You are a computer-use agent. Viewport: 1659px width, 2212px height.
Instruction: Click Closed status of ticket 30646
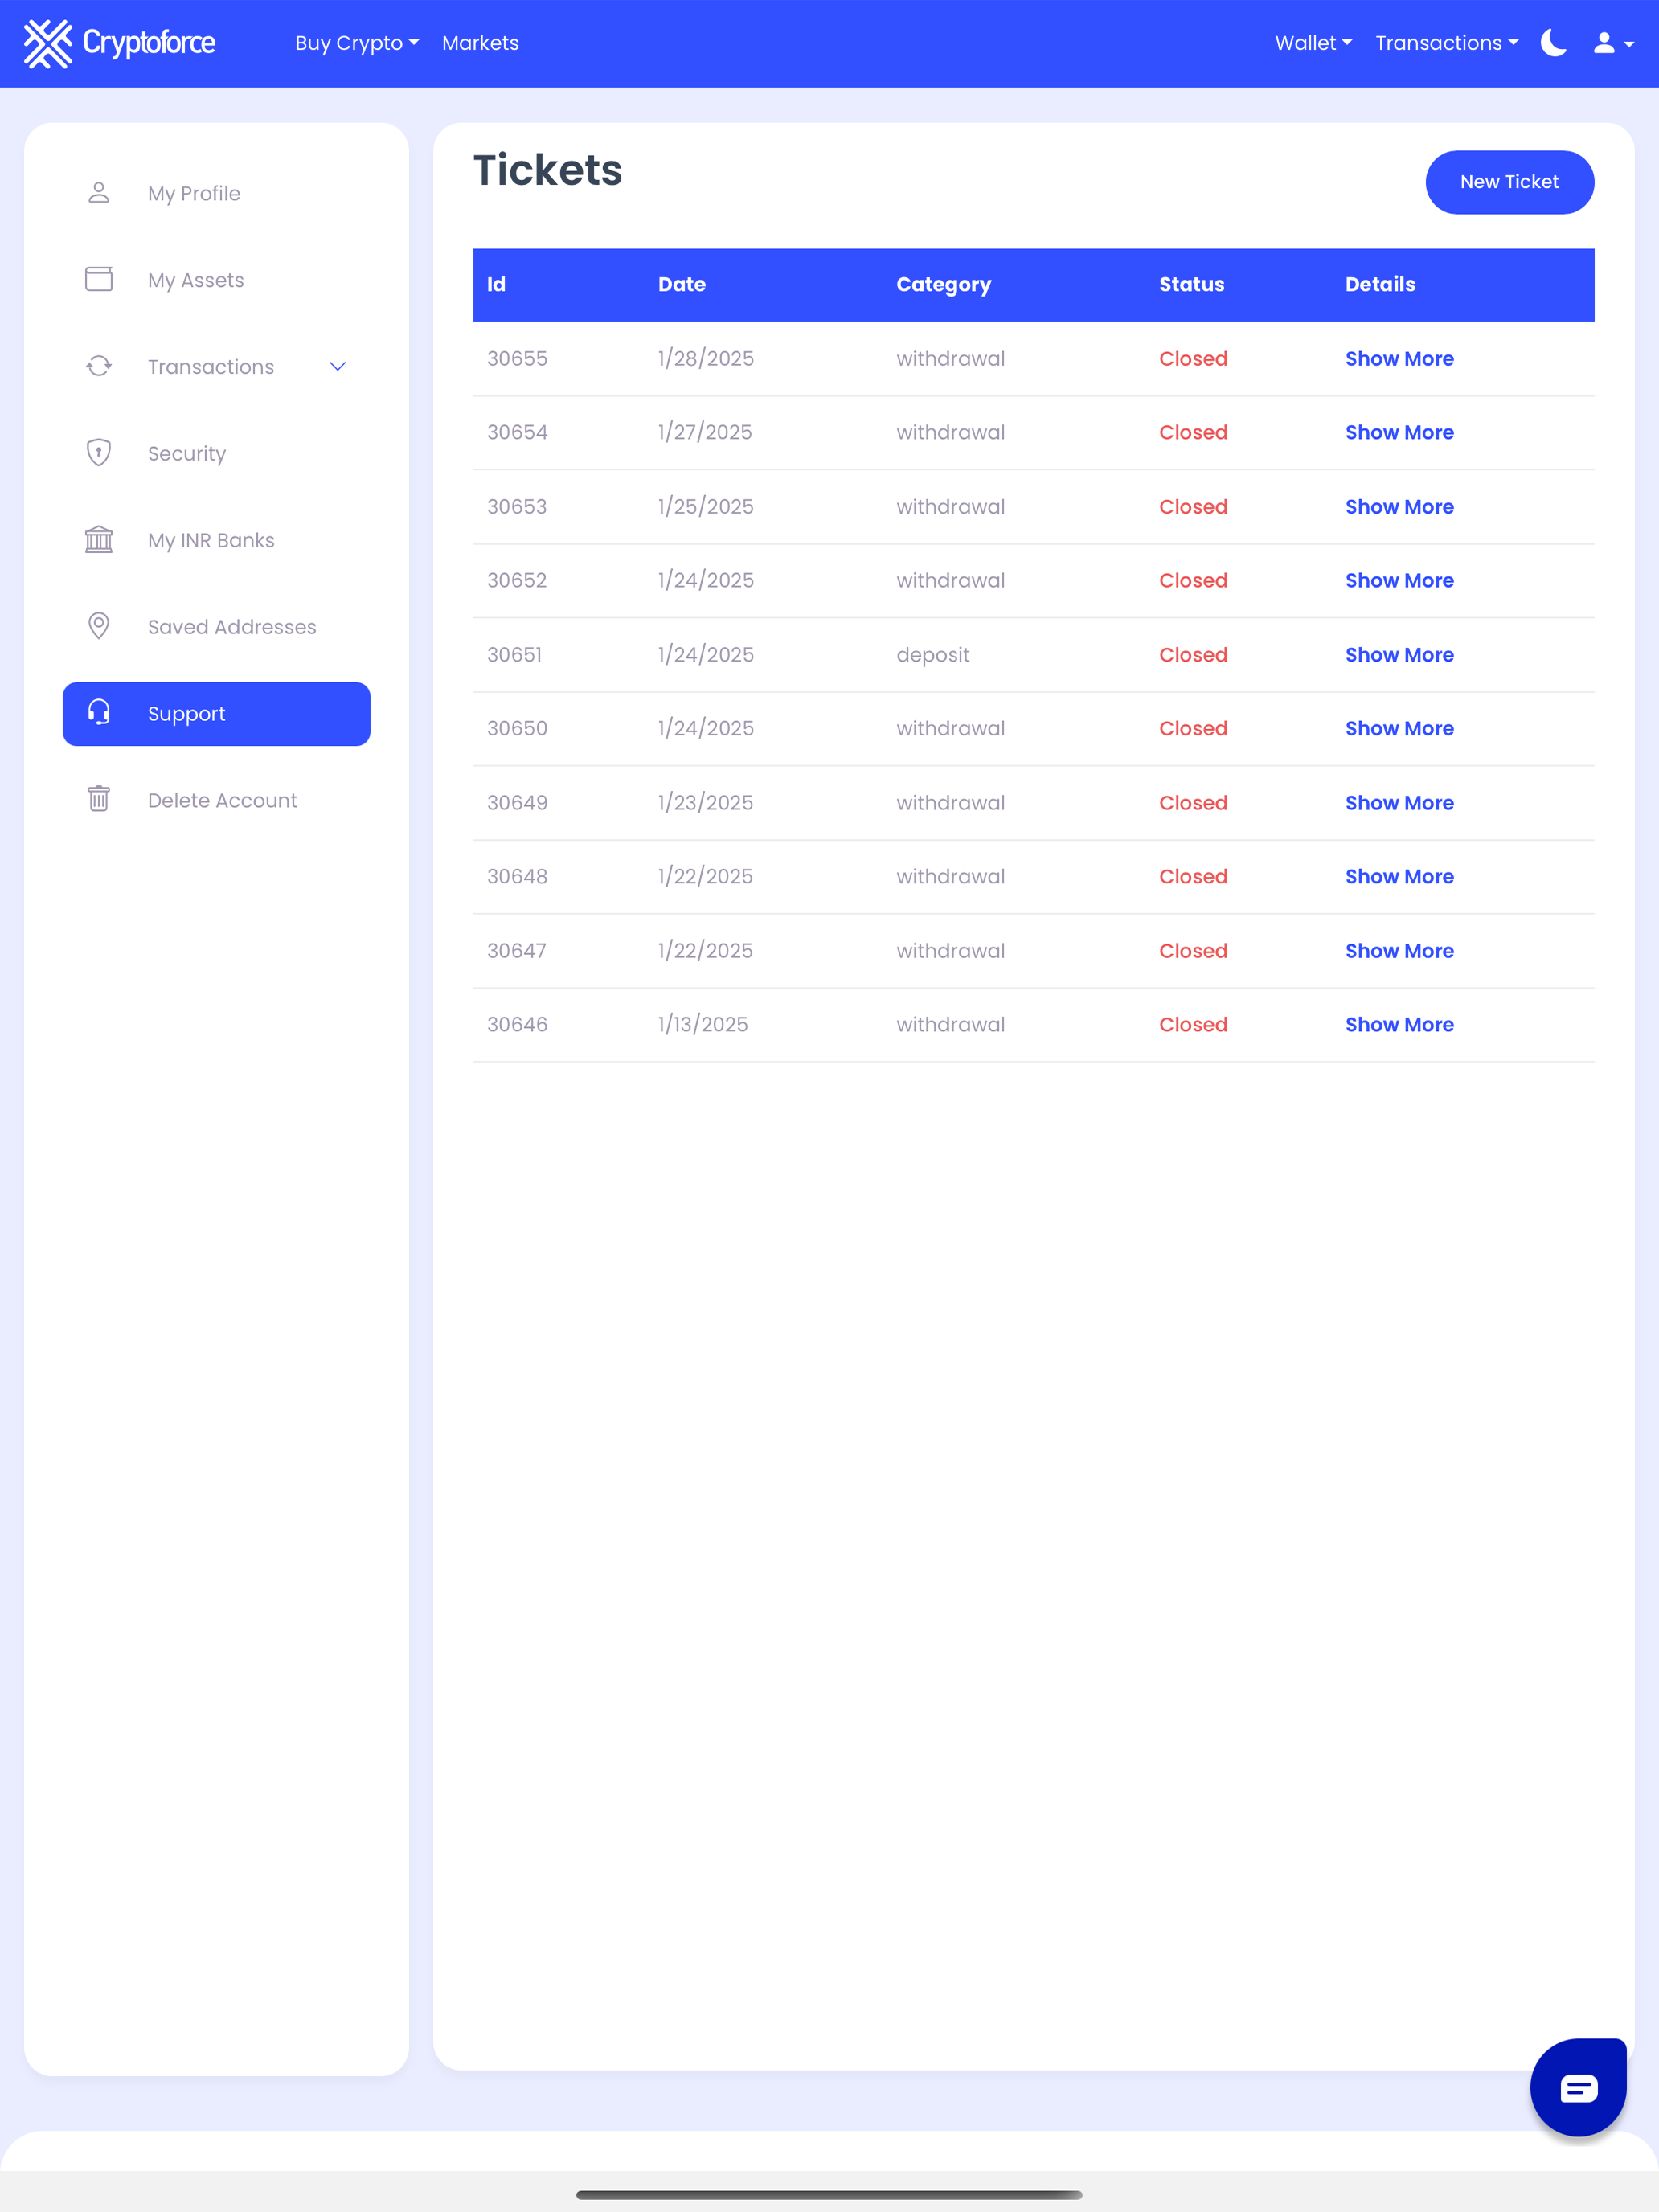pyautogui.click(x=1193, y=1025)
